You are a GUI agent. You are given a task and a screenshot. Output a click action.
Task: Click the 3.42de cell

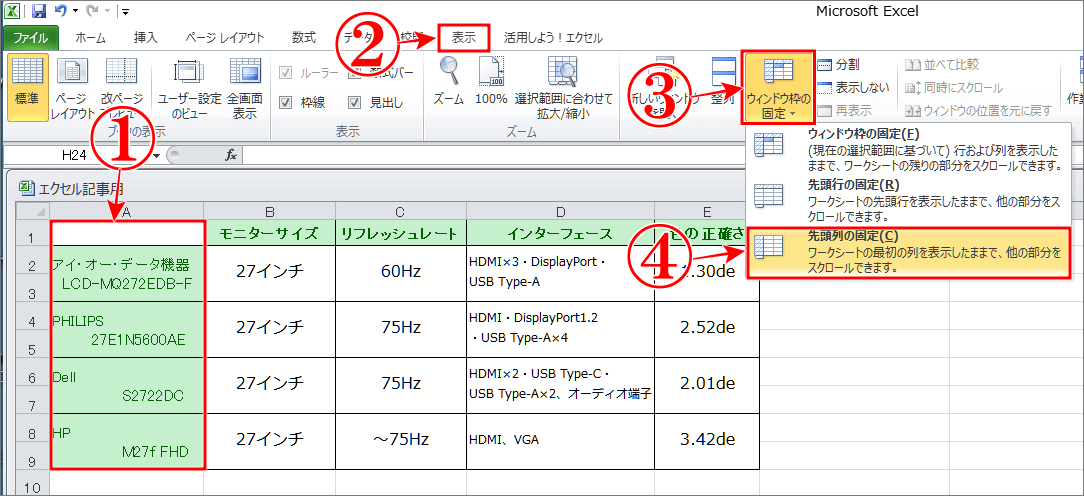[707, 439]
